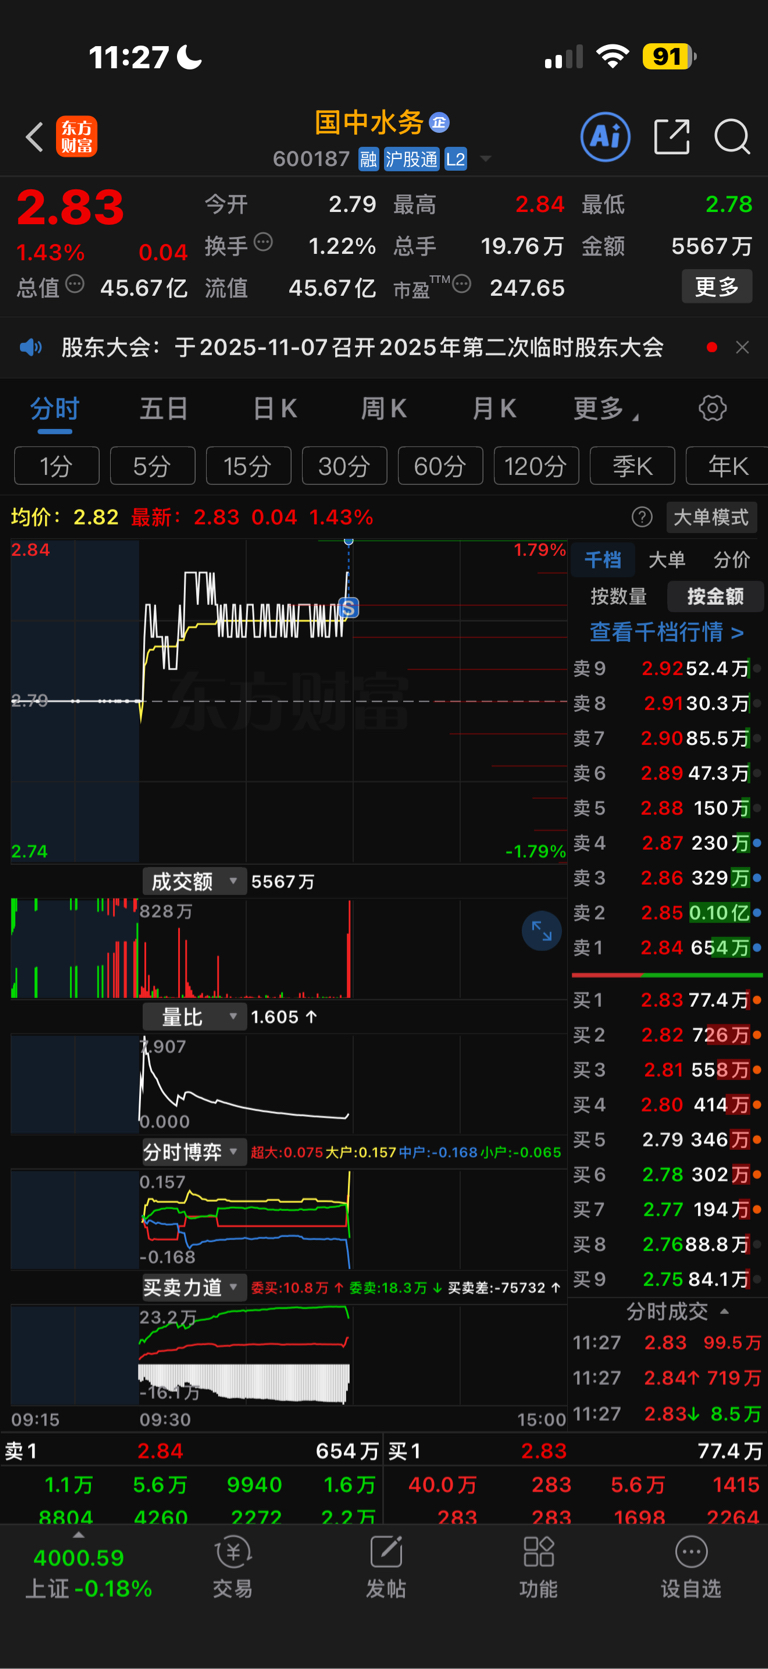Toggle 大单模式 mode
This screenshot has width=768, height=1669.
[x=711, y=517]
